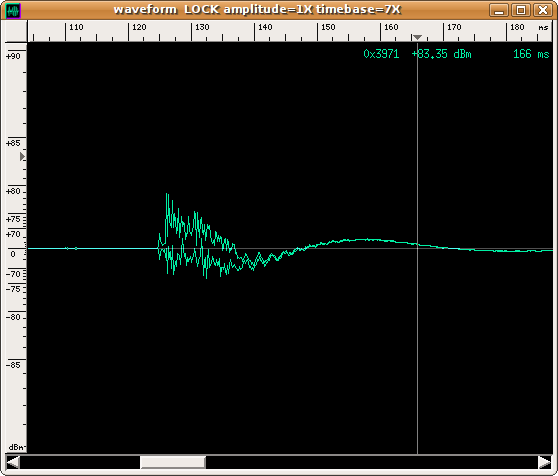Click the -85 label on amplitude scale
Screen dimensions: 558x476
pos(14,365)
